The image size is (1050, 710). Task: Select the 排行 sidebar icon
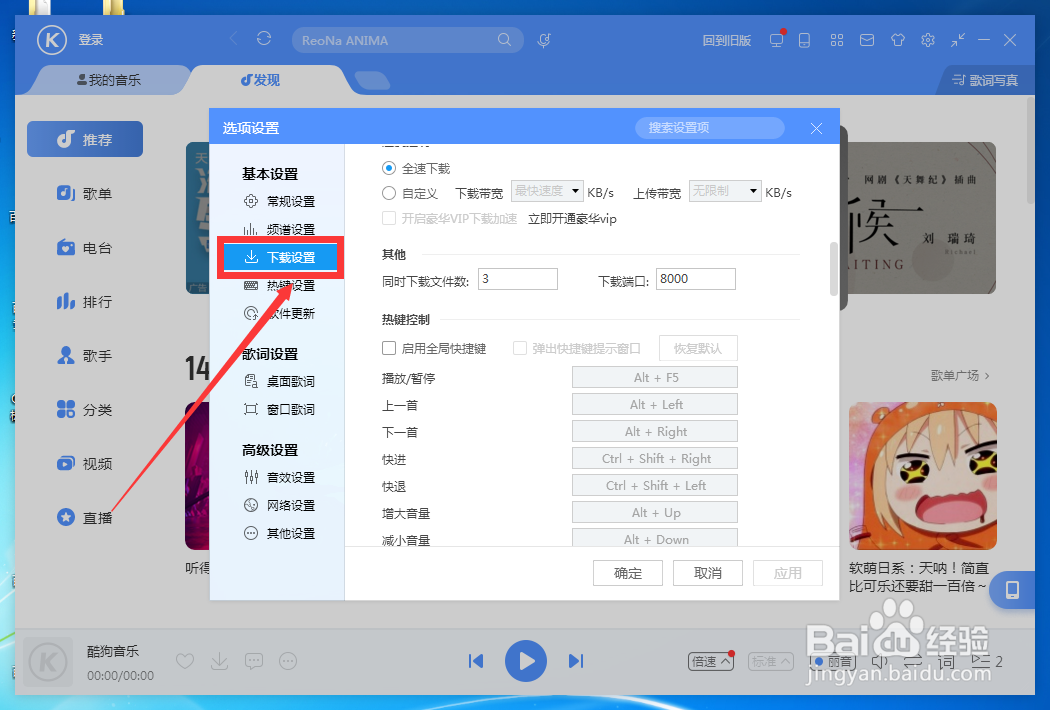click(84, 301)
